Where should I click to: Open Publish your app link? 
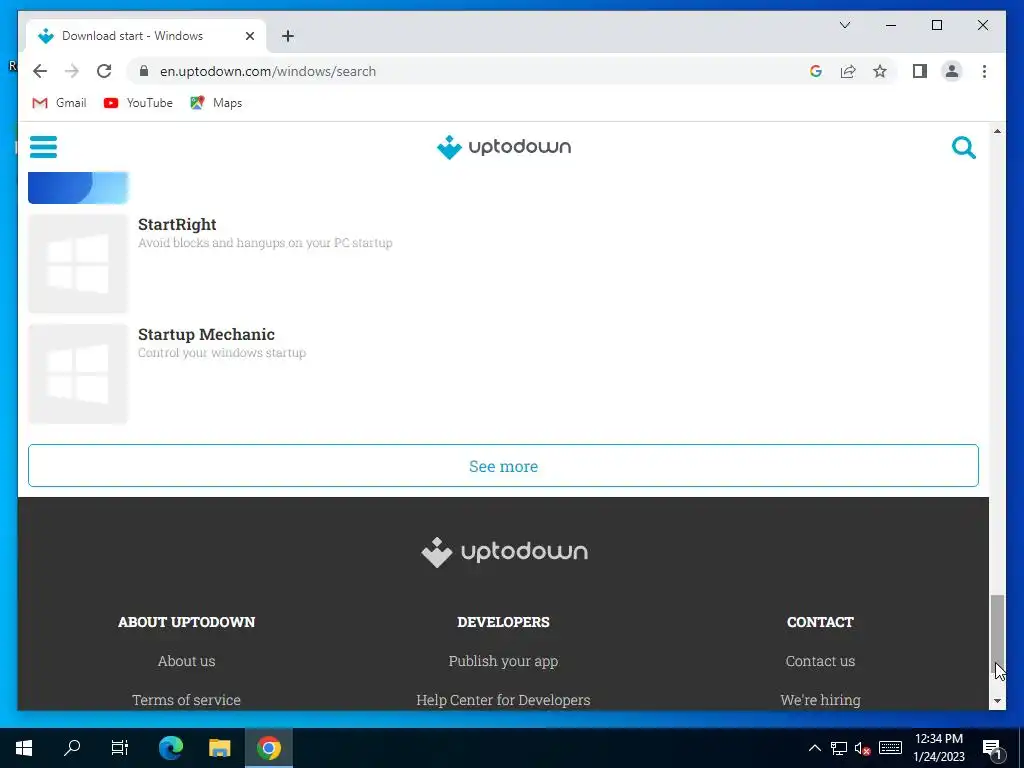coord(503,661)
